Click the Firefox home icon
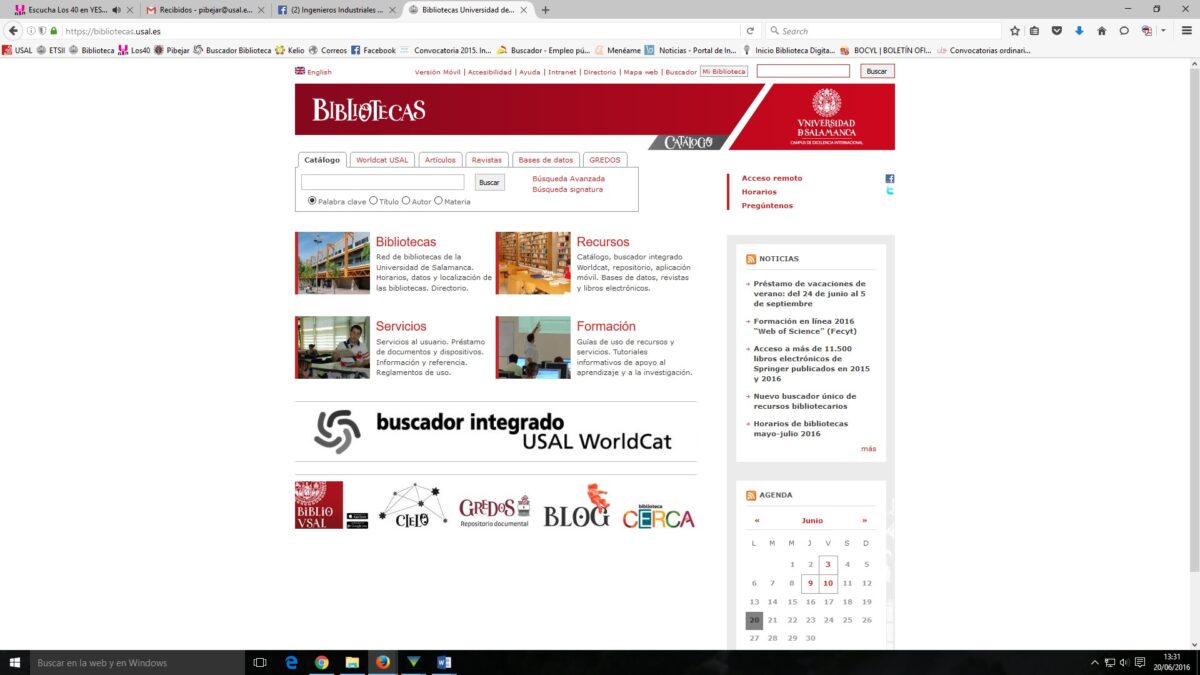1200x675 pixels. [1102, 31]
